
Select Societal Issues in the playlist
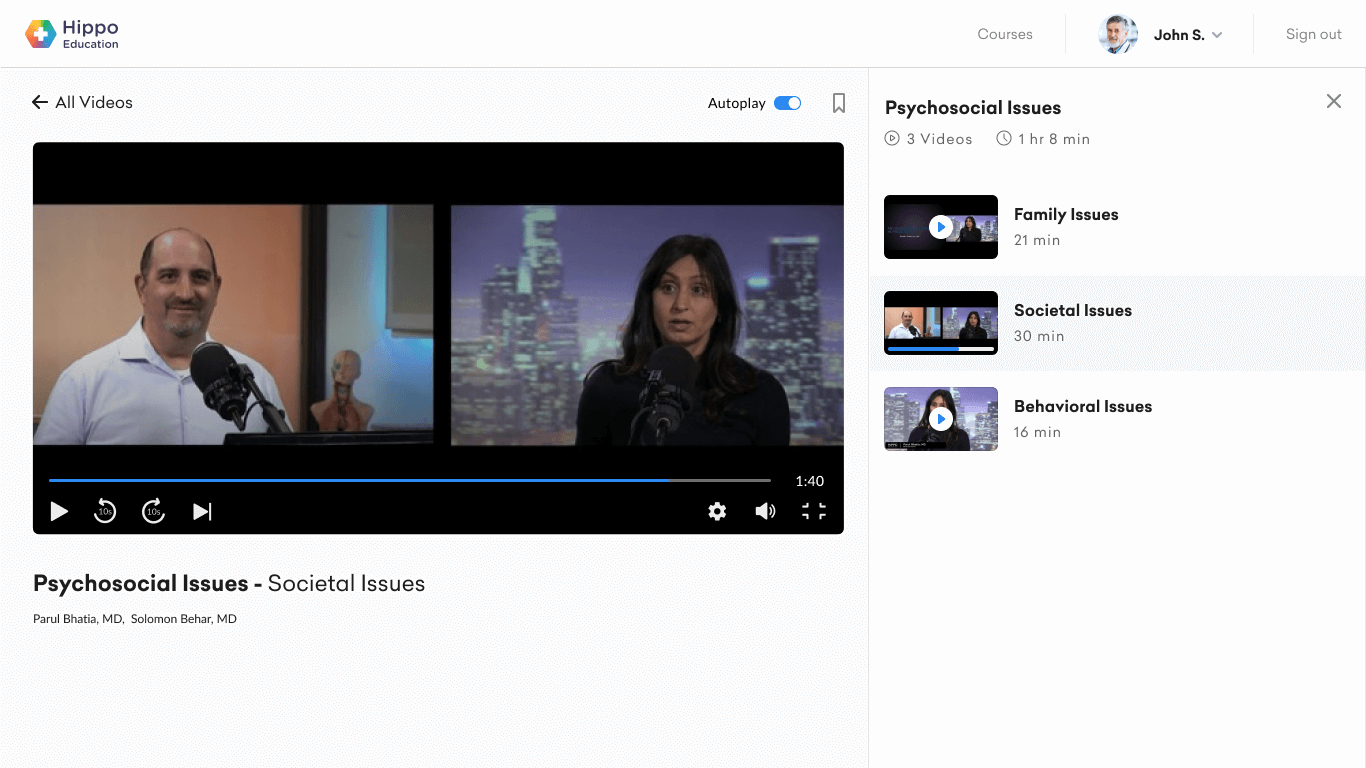(x=1072, y=311)
